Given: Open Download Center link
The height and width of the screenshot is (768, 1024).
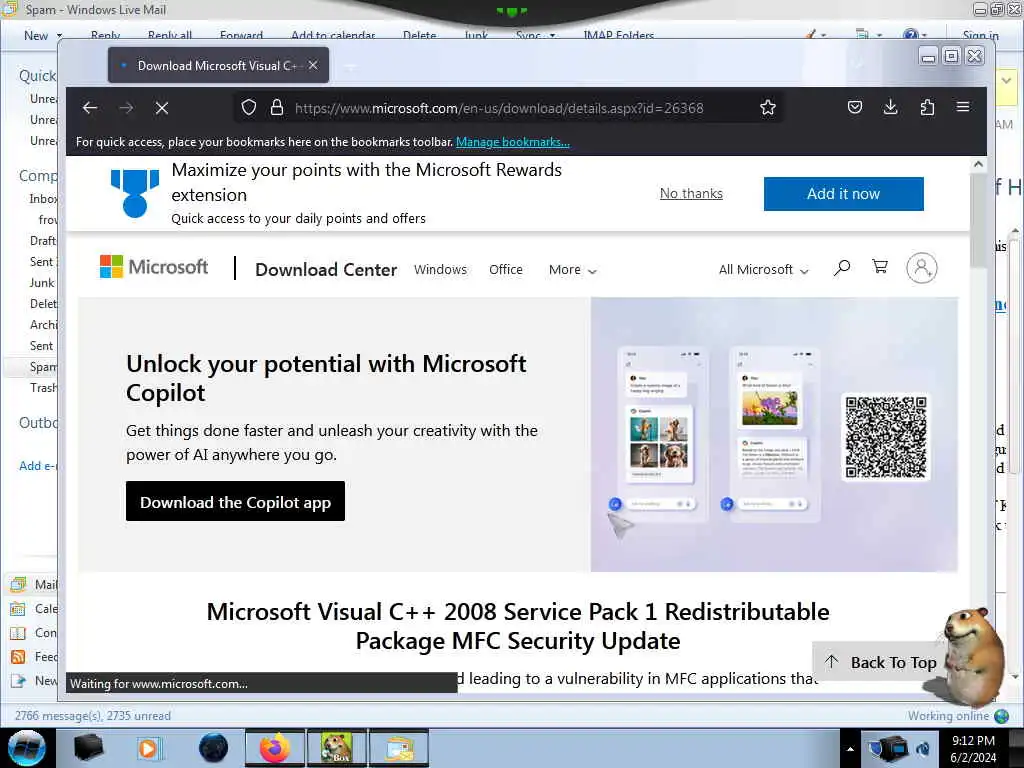Looking at the screenshot, I should pyautogui.click(x=326, y=270).
